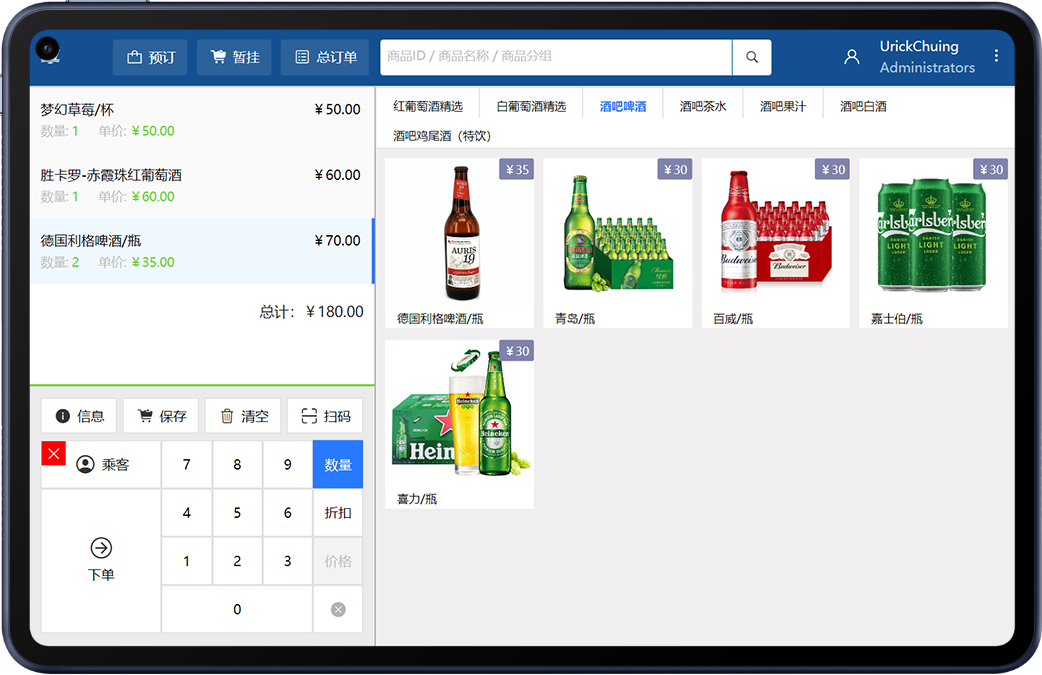The image size is (1042, 675).
Task: Select the 酒吧白酒 category tab
Action: click(863, 106)
